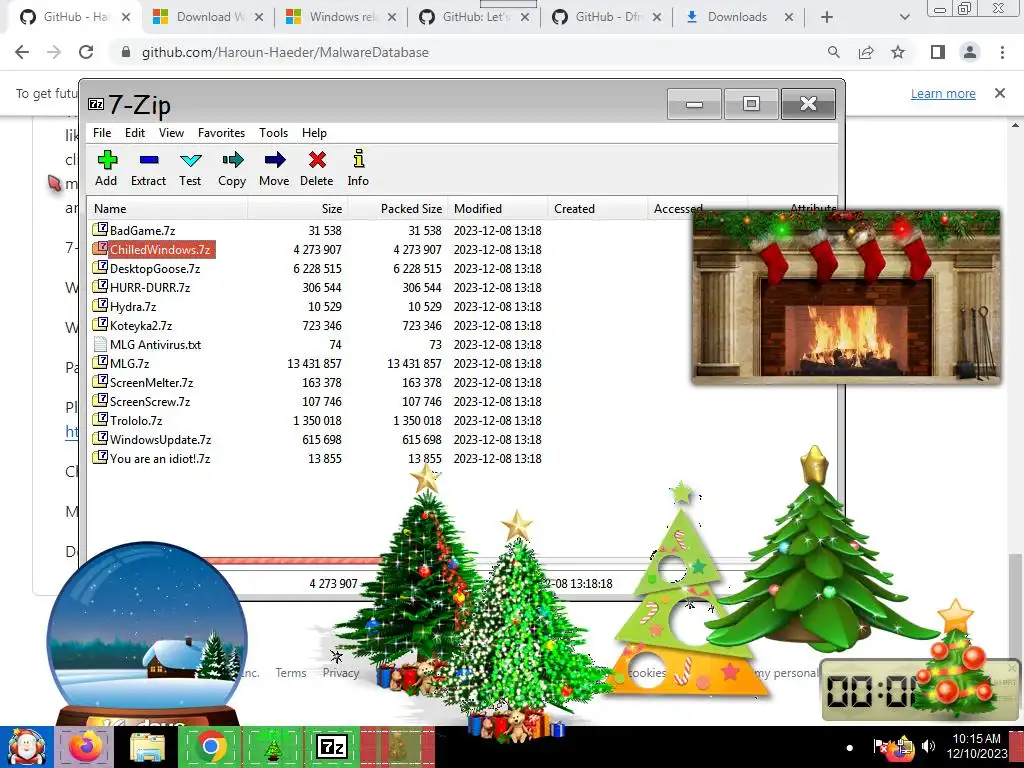Expand the tab search chevron
The image size is (1024, 768).
click(904, 17)
